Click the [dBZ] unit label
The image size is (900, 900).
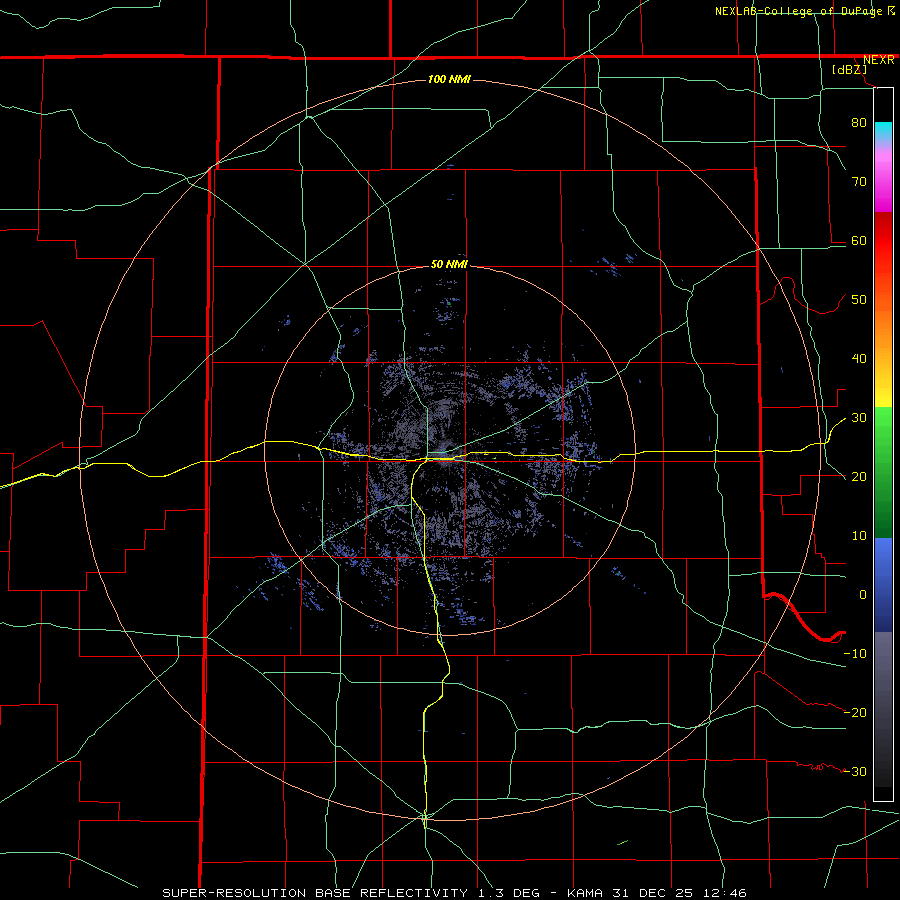coord(849,69)
